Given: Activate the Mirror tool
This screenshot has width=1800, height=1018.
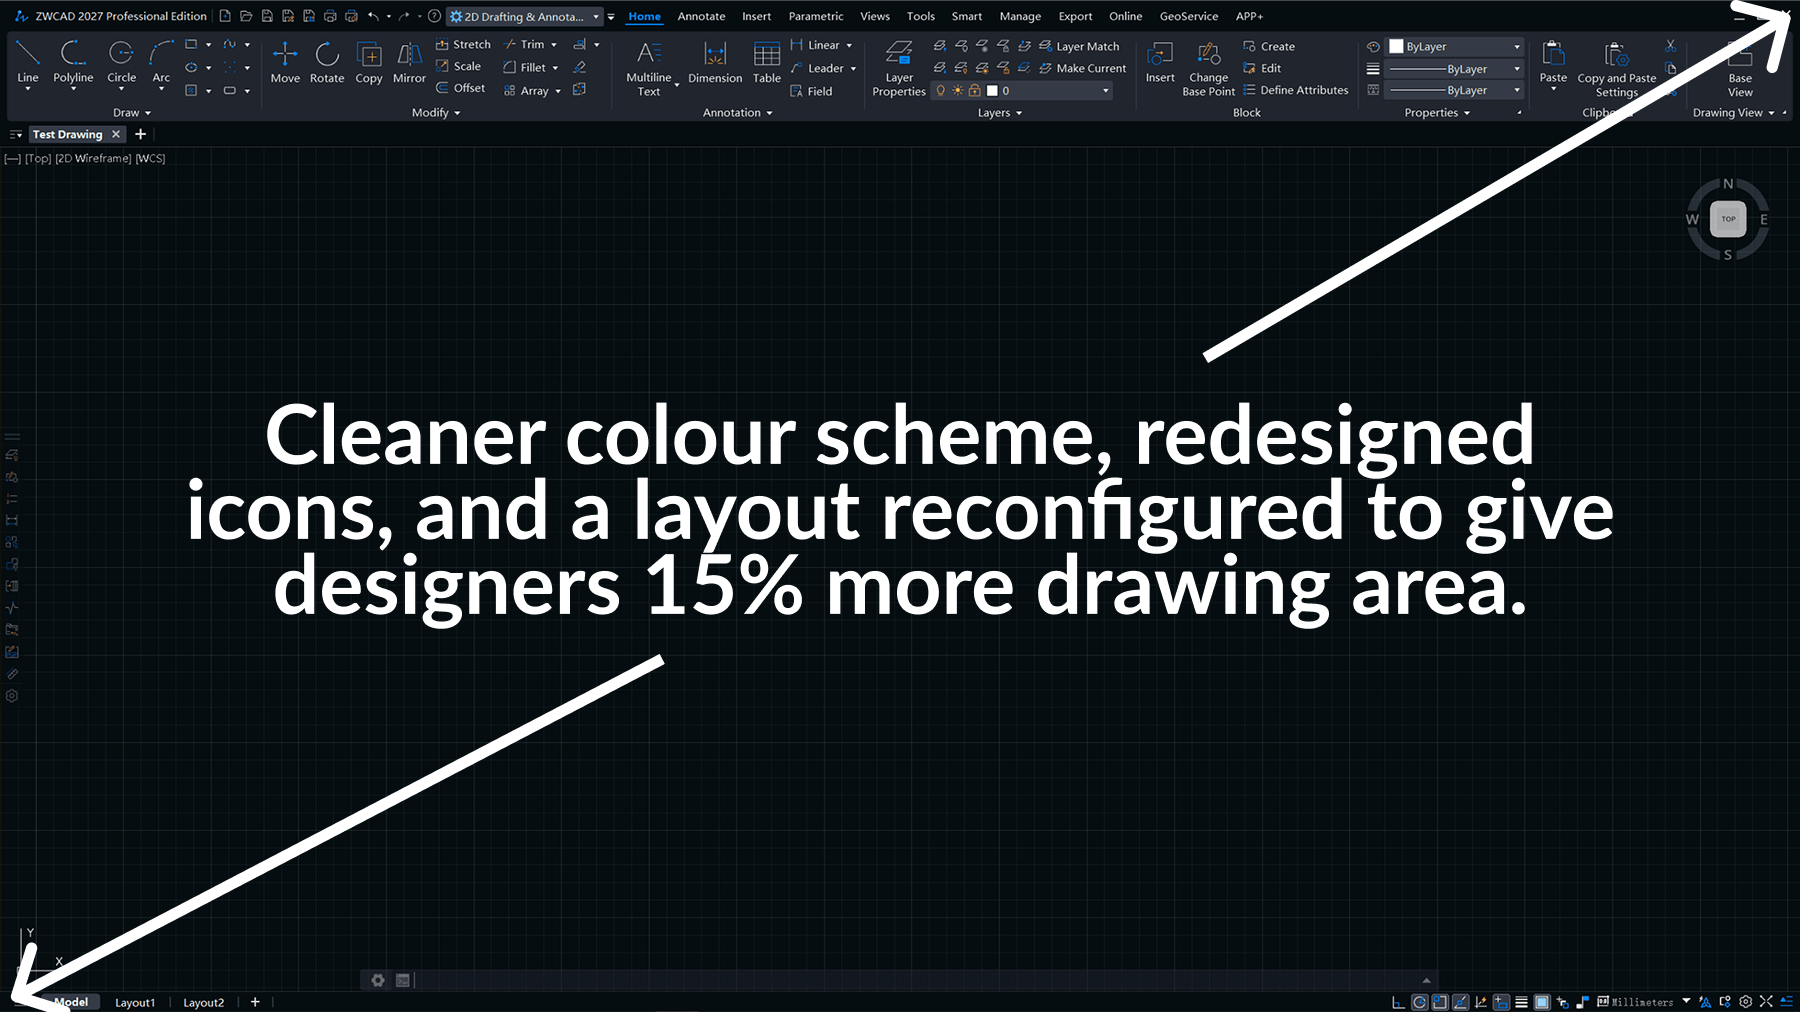Looking at the screenshot, I should [409, 62].
